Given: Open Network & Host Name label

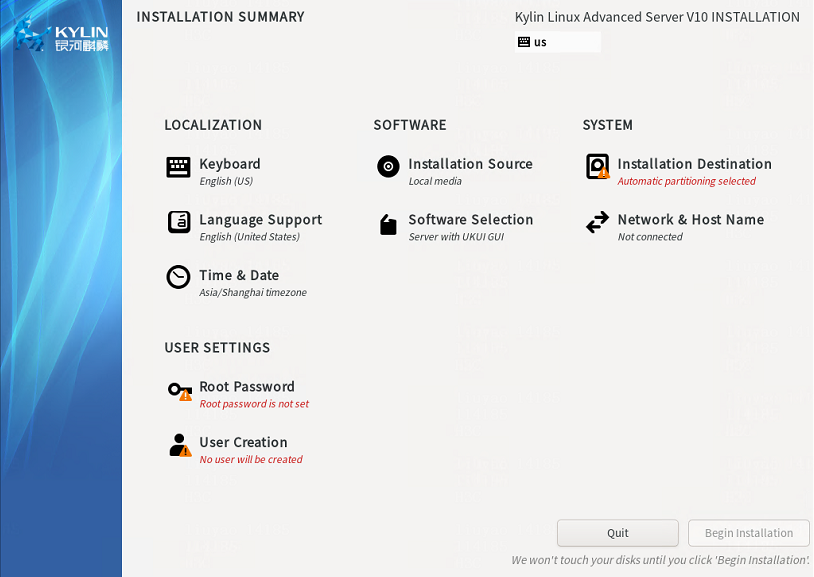Looking at the screenshot, I should click(691, 220).
